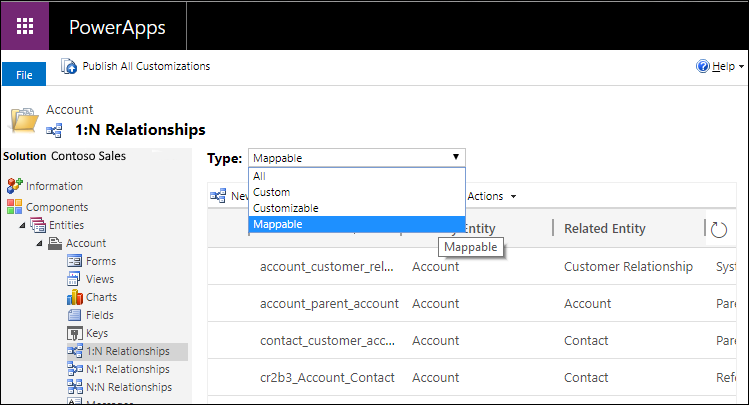Click the Forms icon under Account

pyautogui.click(x=74, y=261)
